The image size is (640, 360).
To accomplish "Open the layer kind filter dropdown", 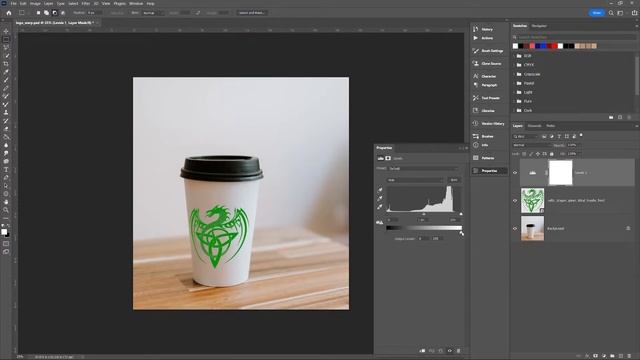I will (x=526, y=136).
